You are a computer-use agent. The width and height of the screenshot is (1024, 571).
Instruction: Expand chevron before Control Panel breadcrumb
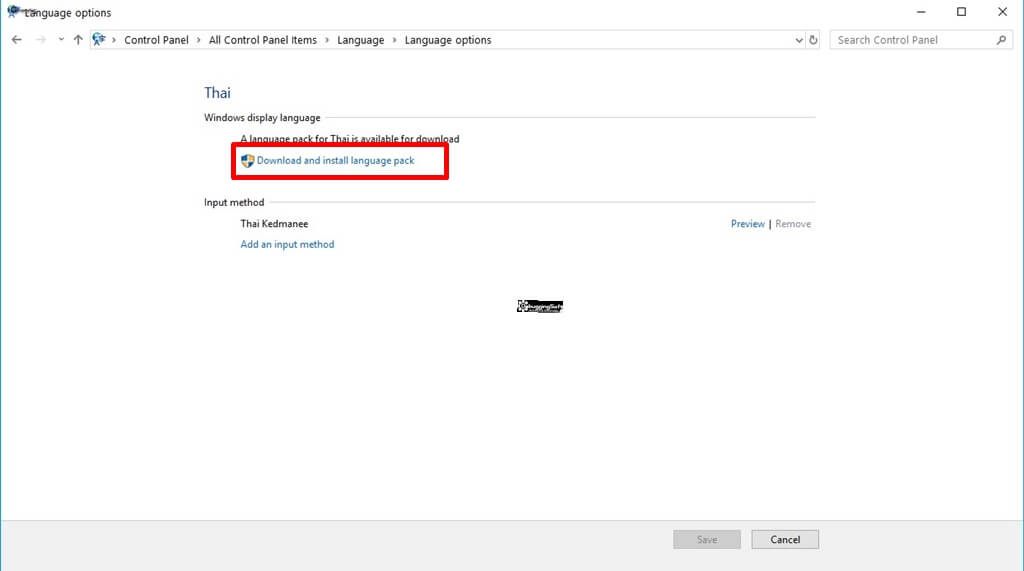click(x=114, y=40)
